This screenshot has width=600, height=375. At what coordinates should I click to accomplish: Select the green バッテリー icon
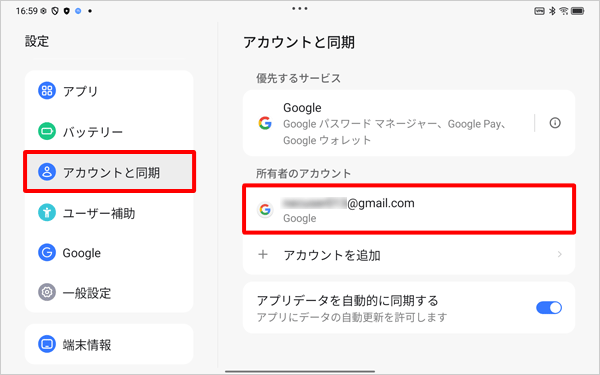point(47,131)
